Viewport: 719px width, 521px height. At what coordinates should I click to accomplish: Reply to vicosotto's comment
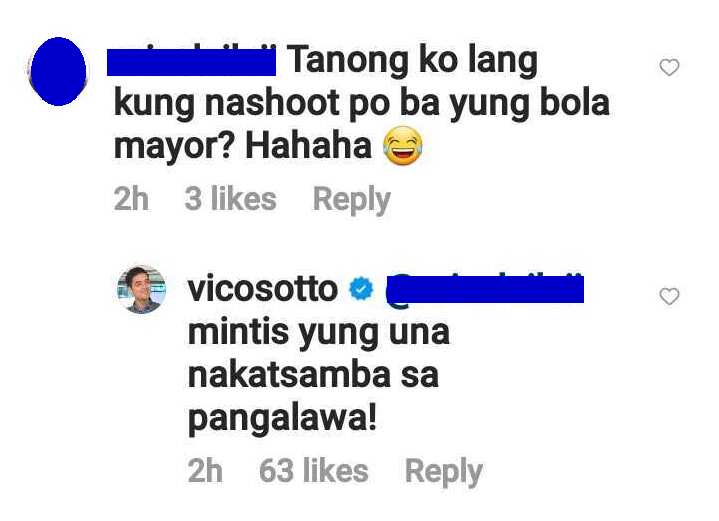(443, 472)
